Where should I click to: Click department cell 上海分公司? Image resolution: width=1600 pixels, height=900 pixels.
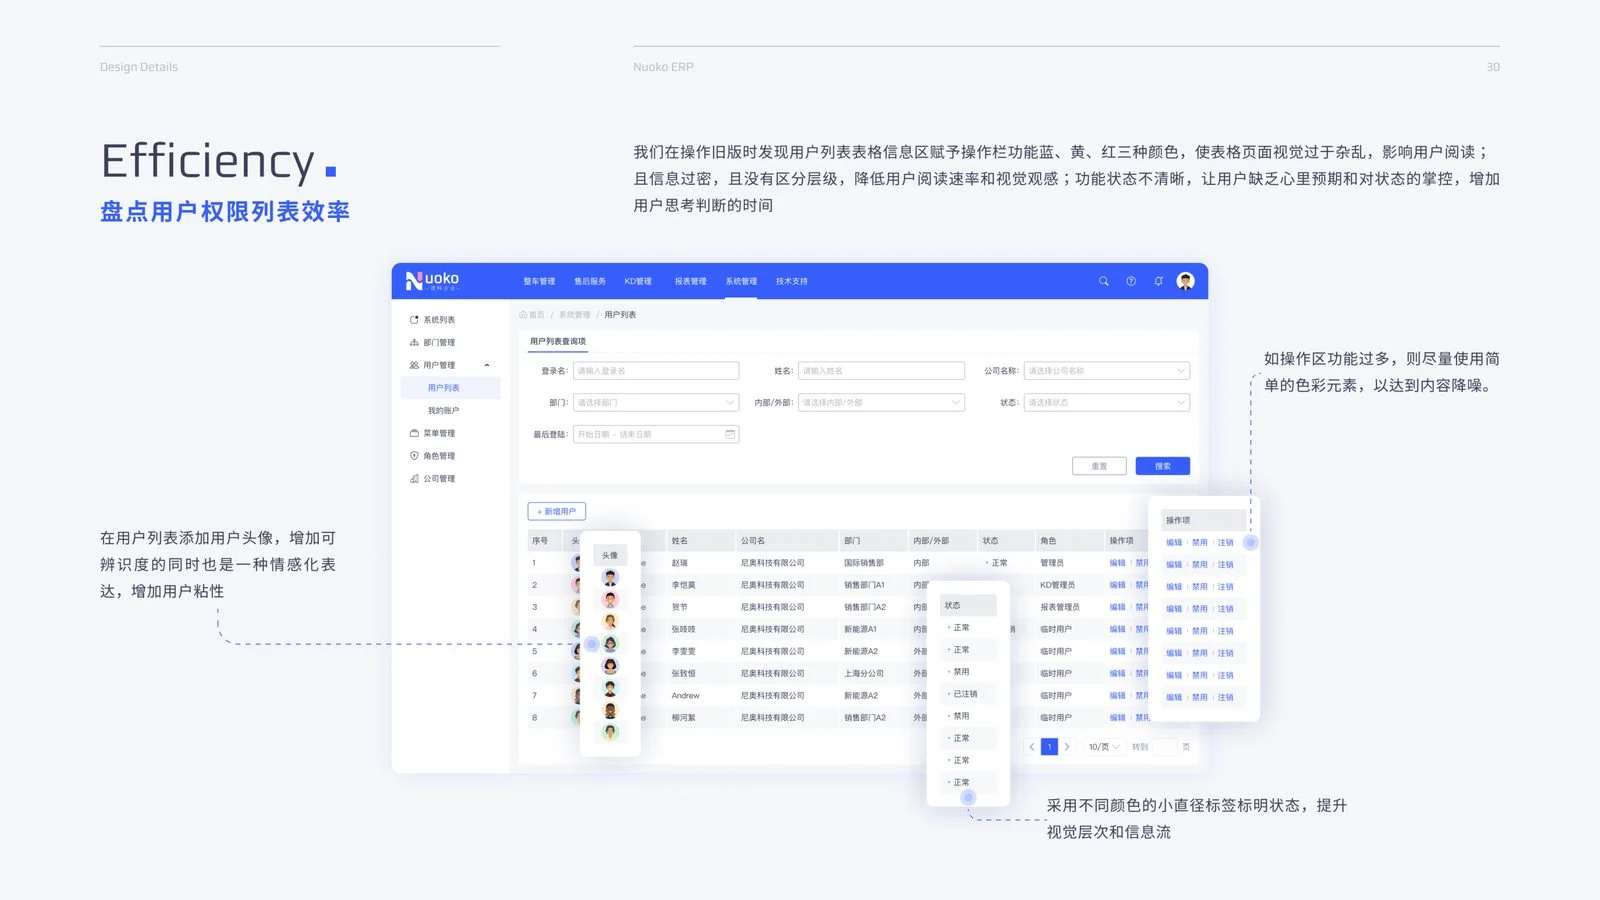[864, 674]
